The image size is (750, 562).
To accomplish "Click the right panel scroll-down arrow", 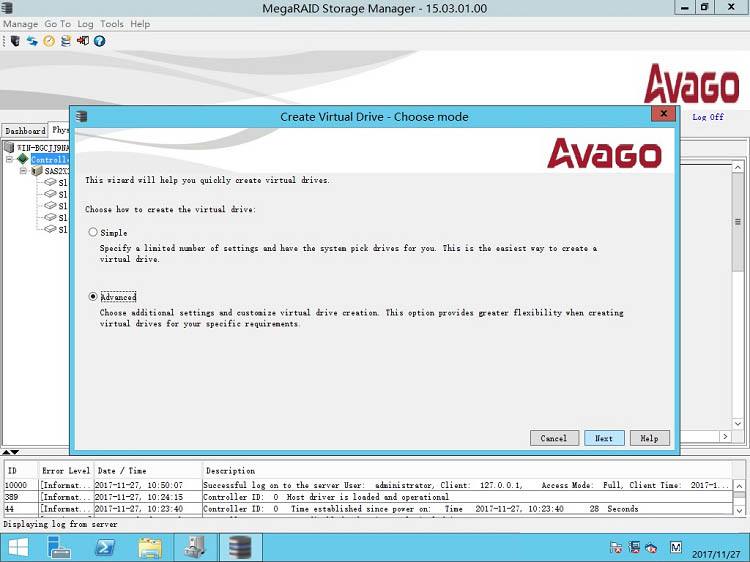I will pos(738,424).
